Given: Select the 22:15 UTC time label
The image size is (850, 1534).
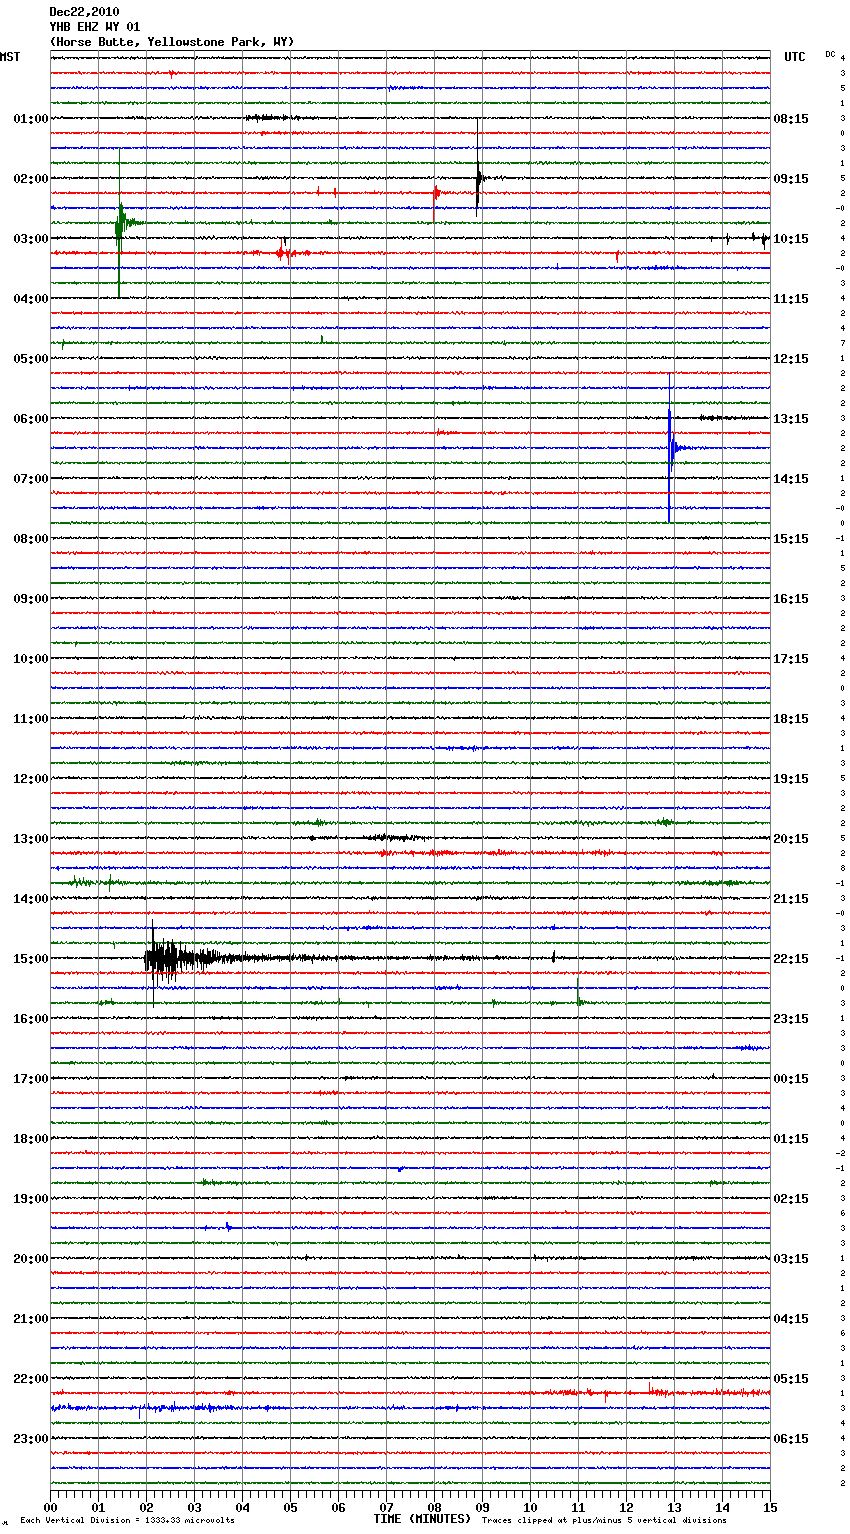Looking at the screenshot, I should click(791, 959).
